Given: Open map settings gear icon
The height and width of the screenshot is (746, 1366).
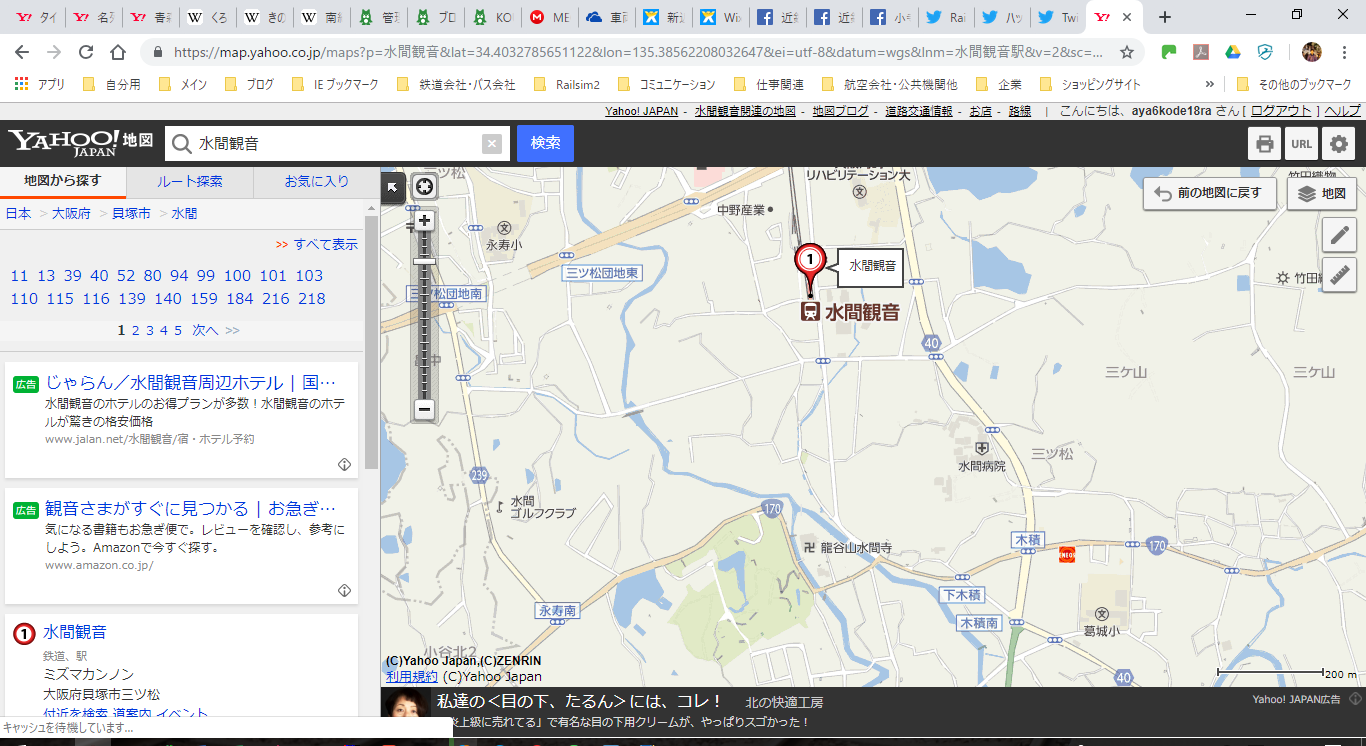Looking at the screenshot, I should pyautogui.click(x=1339, y=144).
